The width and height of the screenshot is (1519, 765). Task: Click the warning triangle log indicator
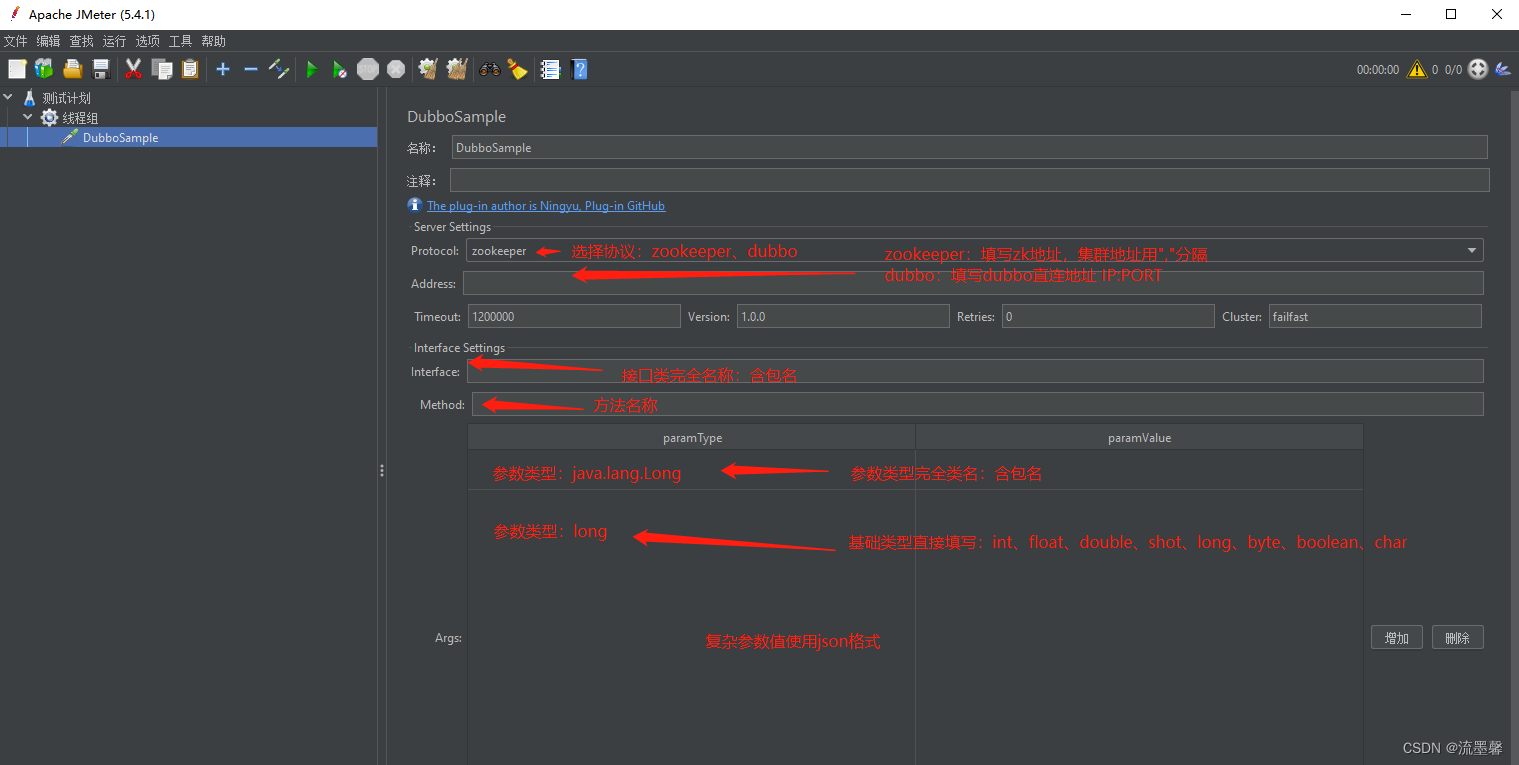[1417, 69]
